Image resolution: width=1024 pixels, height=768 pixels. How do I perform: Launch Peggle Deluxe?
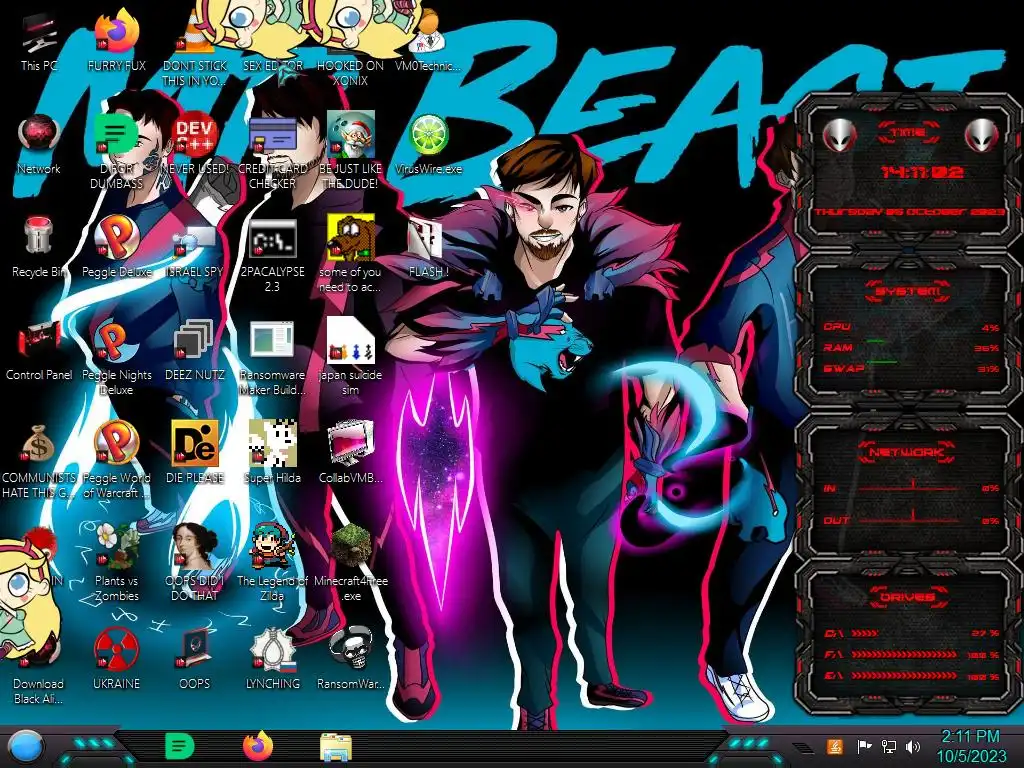pyautogui.click(x=116, y=248)
